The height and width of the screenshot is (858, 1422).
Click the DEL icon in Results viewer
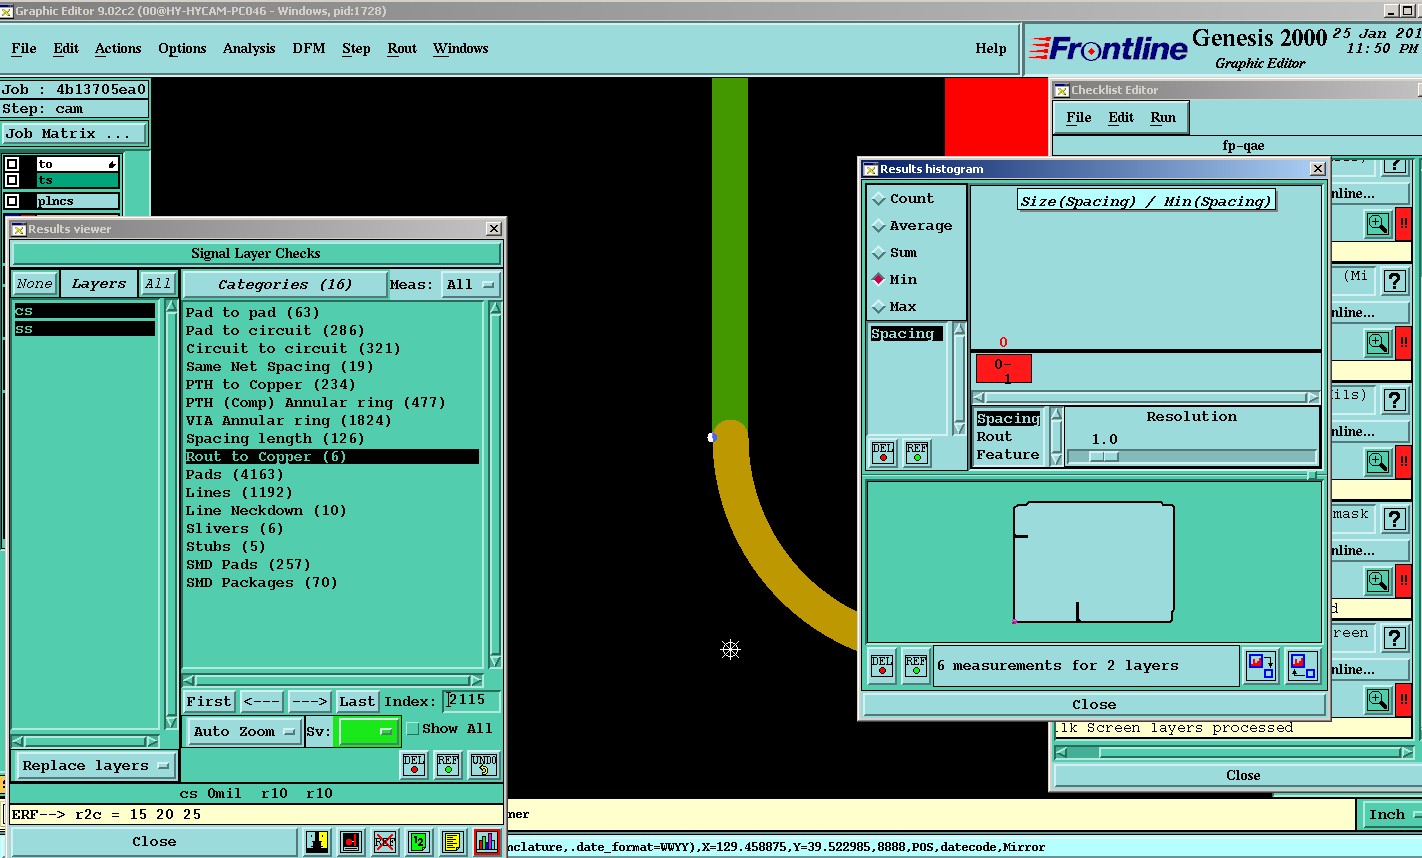pyautogui.click(x=415, y=765)
